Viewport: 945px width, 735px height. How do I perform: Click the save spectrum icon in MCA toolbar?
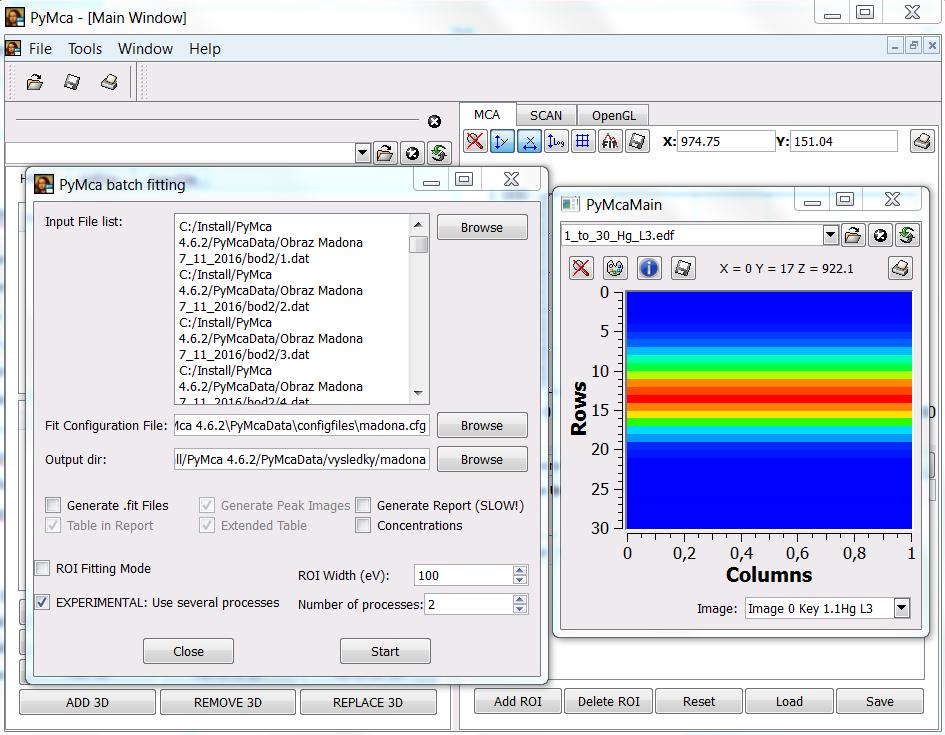click(637, 142)
